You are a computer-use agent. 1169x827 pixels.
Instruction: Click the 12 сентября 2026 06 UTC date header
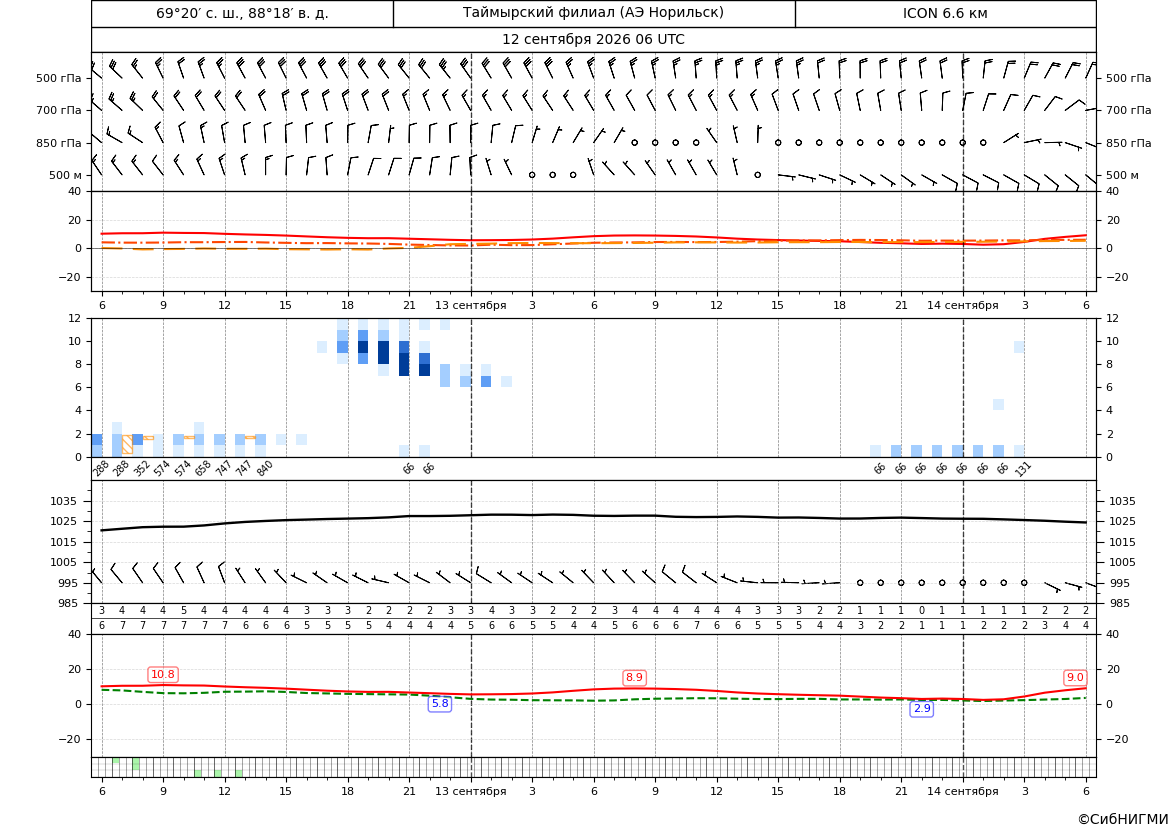(x=593, y=40)
